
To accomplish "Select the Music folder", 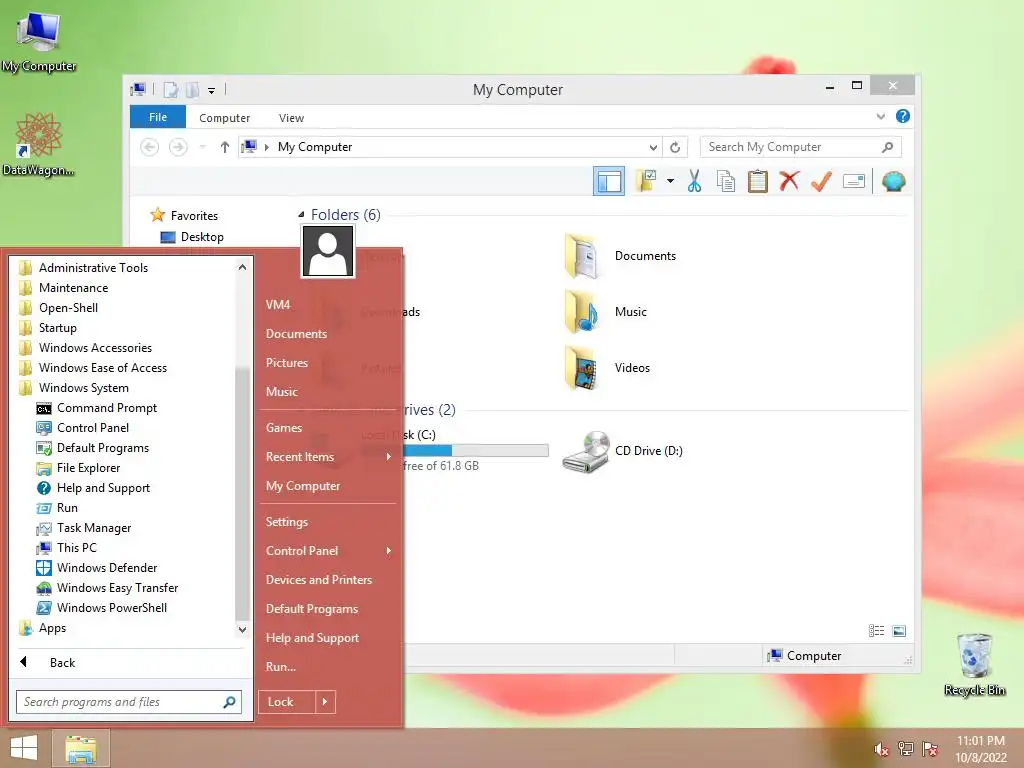I will [x=605, y=312].
